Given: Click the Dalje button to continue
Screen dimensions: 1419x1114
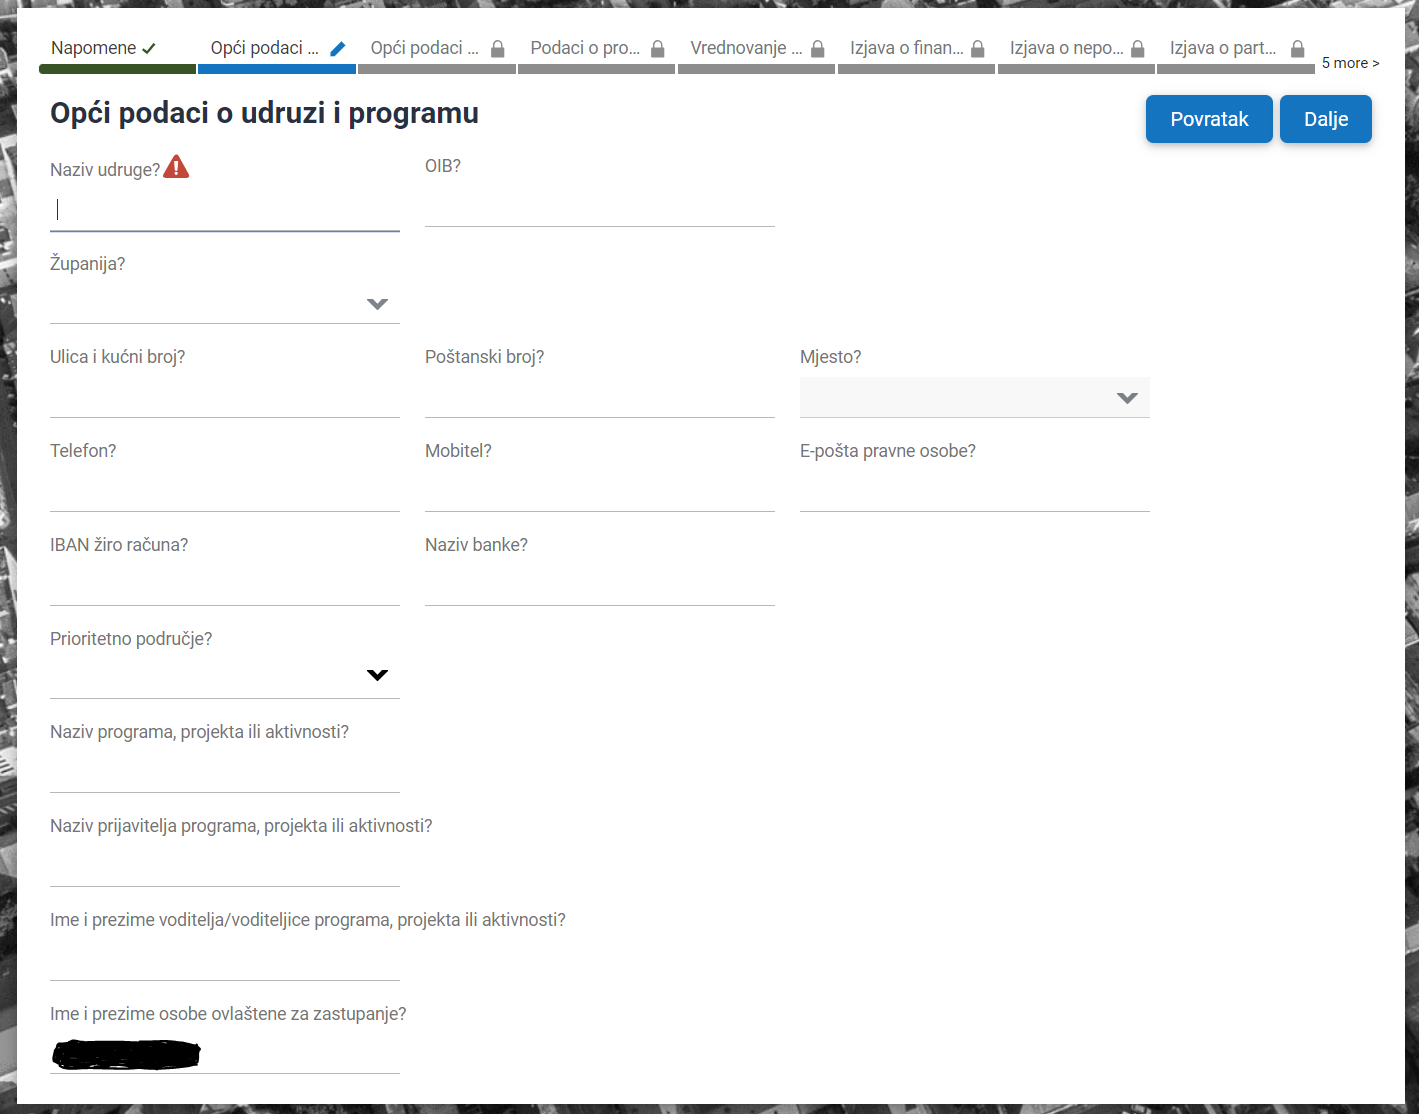Looking at the screenshot, I should coord(1326,119).
